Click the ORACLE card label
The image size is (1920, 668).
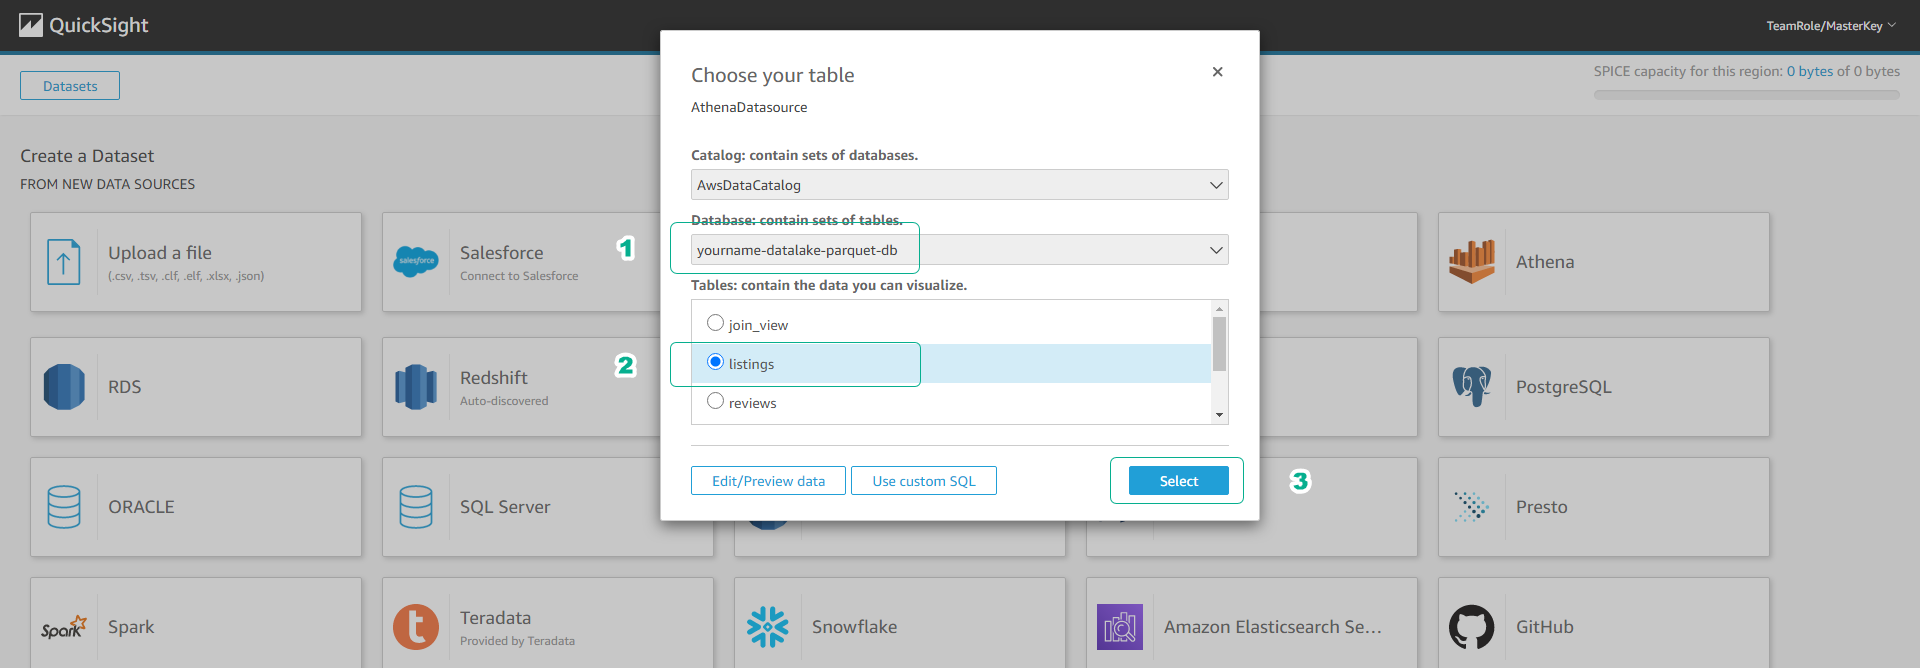[x=141, y=507]
